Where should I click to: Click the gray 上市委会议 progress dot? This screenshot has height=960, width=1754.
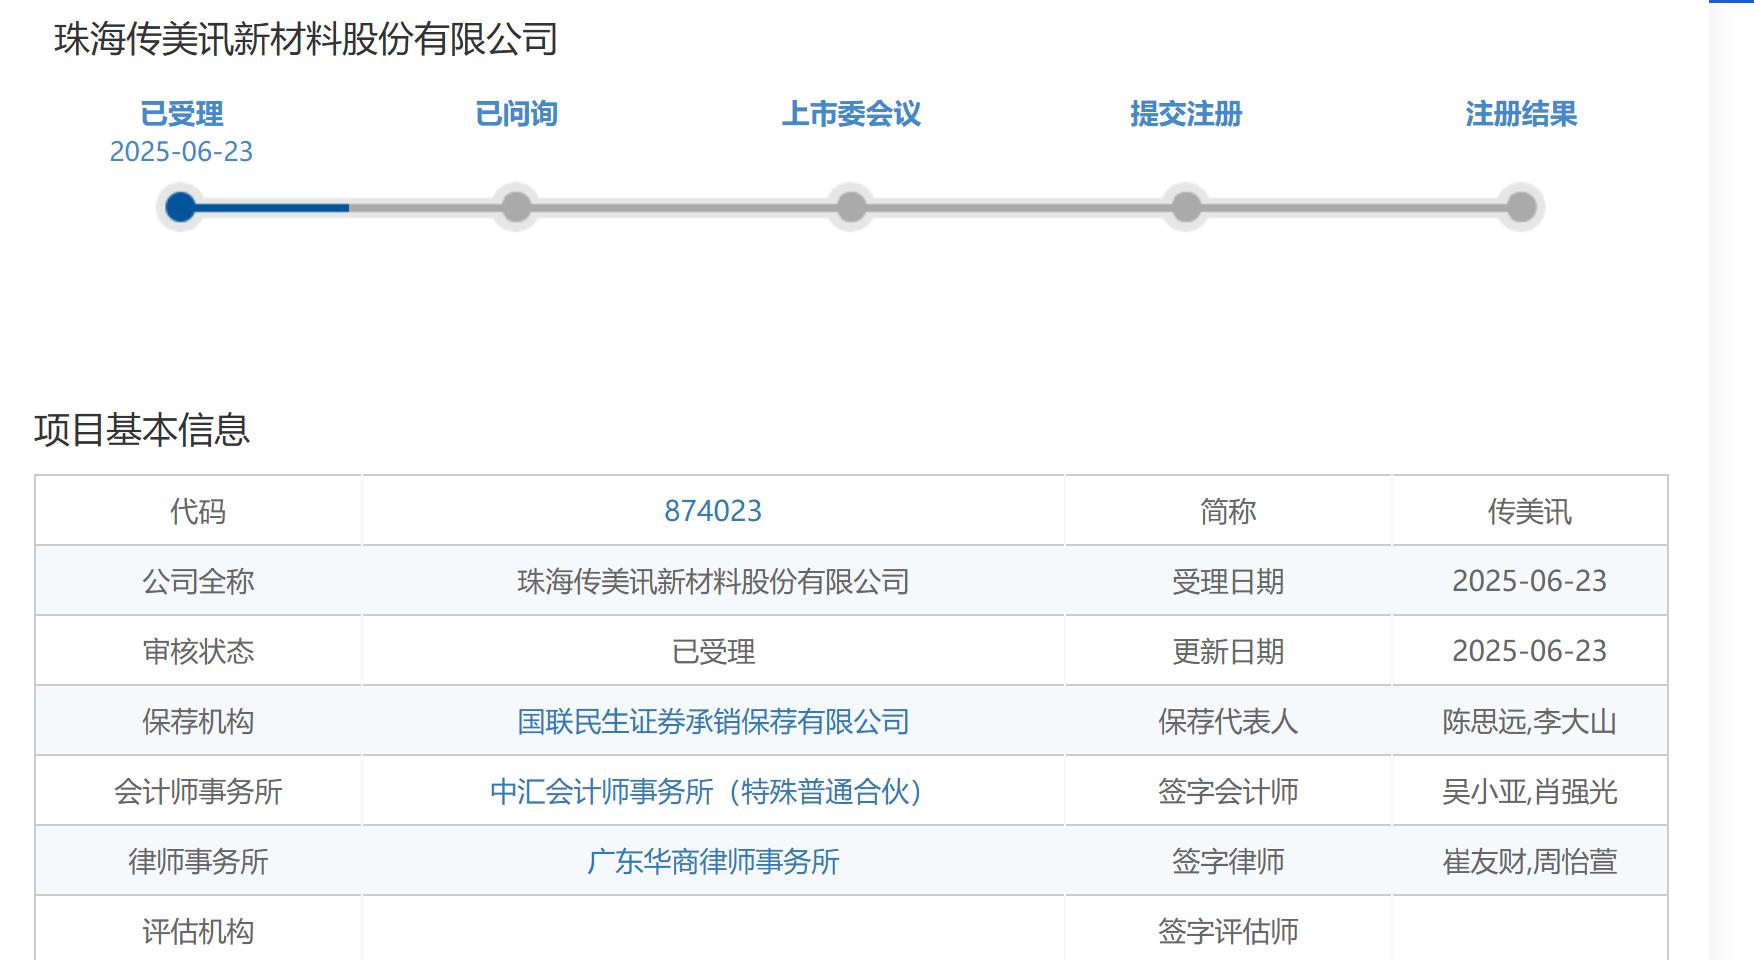(x=851, y=207)
